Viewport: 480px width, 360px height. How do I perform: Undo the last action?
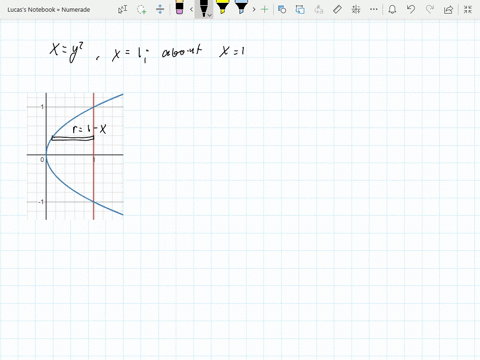(x=411, y=9)
